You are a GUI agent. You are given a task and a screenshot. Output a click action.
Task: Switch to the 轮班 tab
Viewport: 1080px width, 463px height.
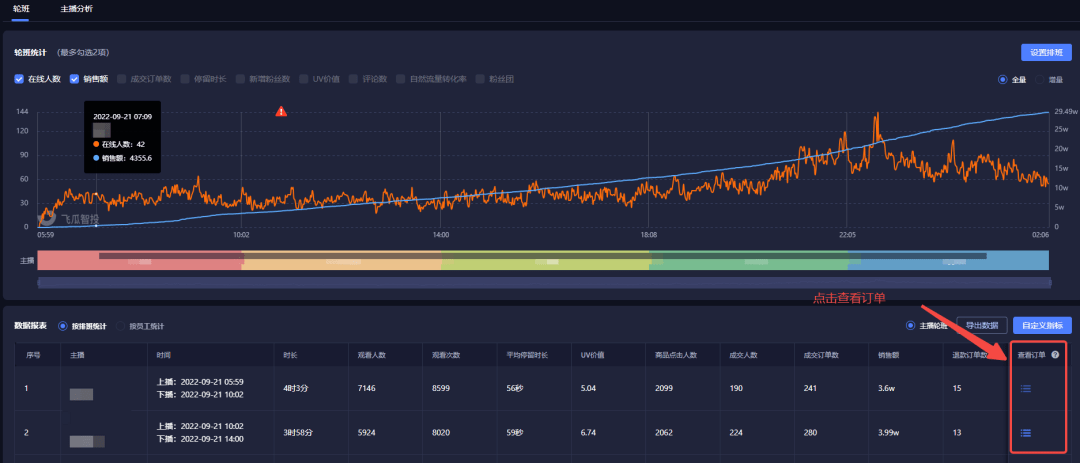pyautogui.click(x=21, y=8)
